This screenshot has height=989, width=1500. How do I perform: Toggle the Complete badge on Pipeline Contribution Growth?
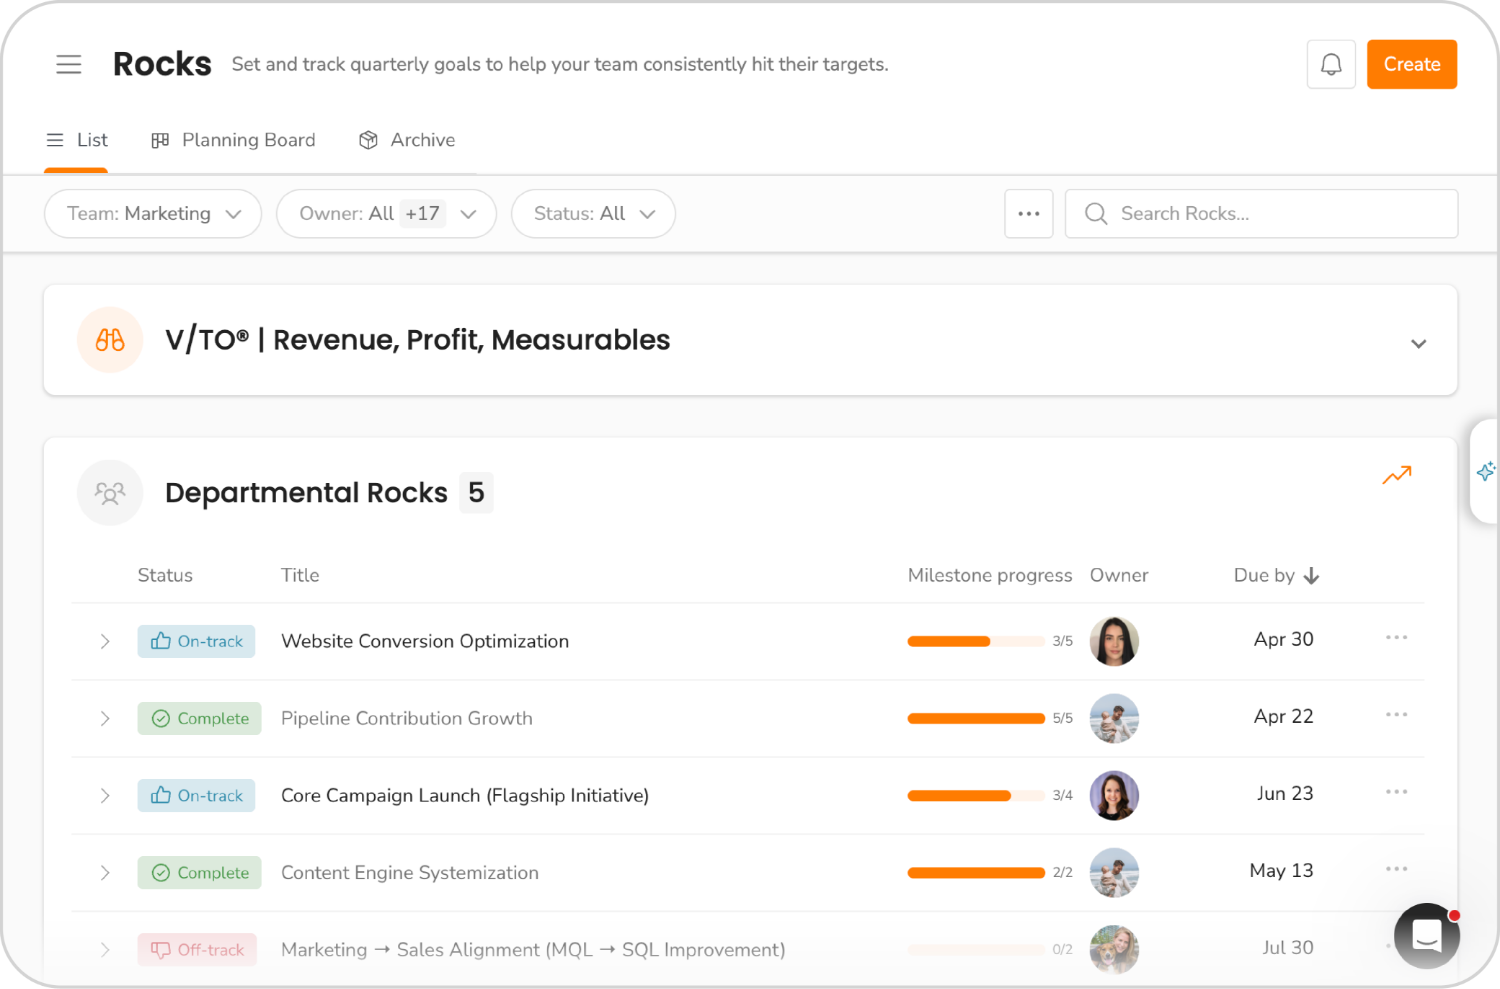pyautogui.click(x=199, y=718)
